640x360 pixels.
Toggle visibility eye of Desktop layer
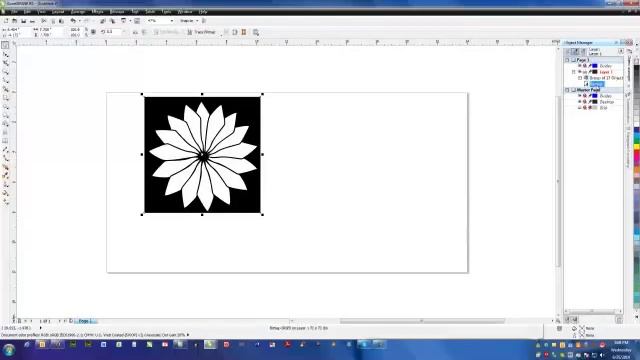580,102
